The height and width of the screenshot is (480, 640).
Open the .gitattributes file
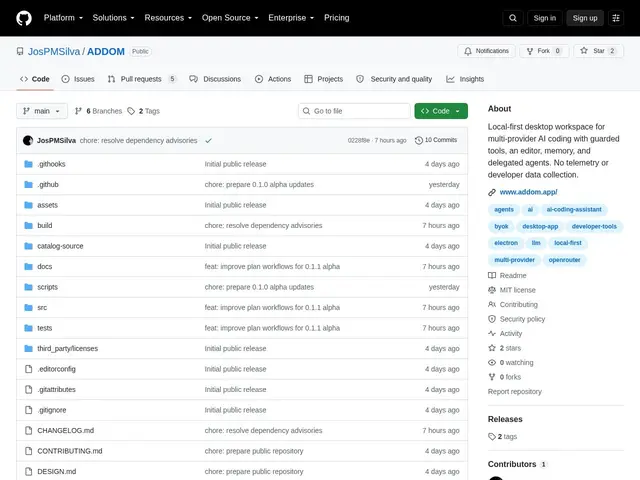tap(57, 389)
